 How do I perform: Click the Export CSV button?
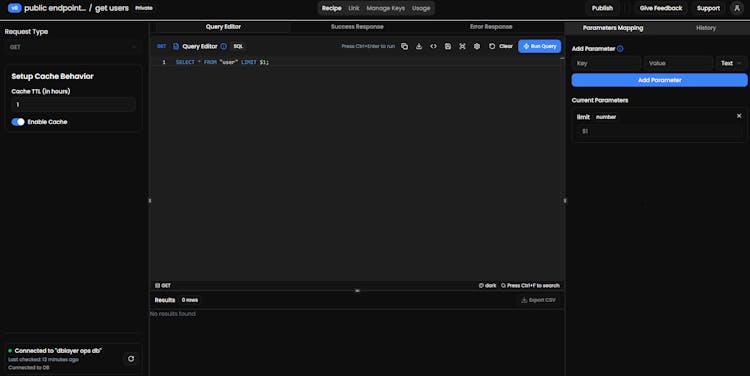coord(539,300)
